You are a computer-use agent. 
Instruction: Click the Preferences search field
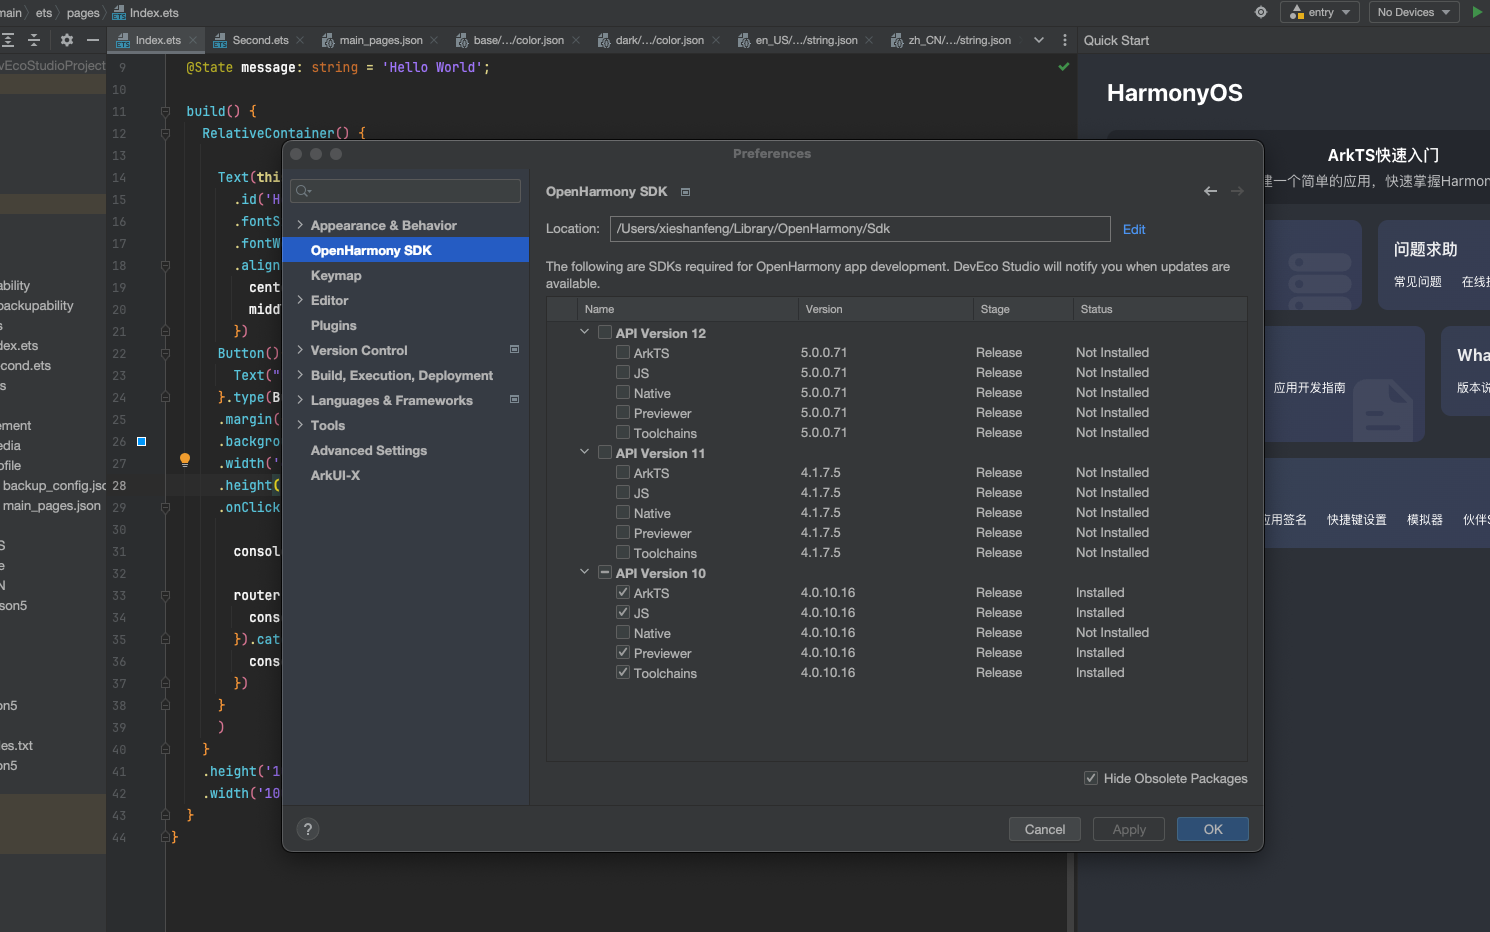pyautogui.click(x=405, y=191)
